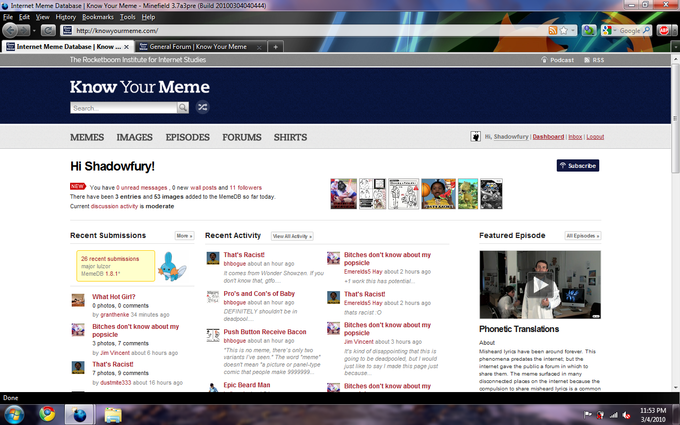Open the Windows Start orb
The image size is (680, 425).
point(14,414)
